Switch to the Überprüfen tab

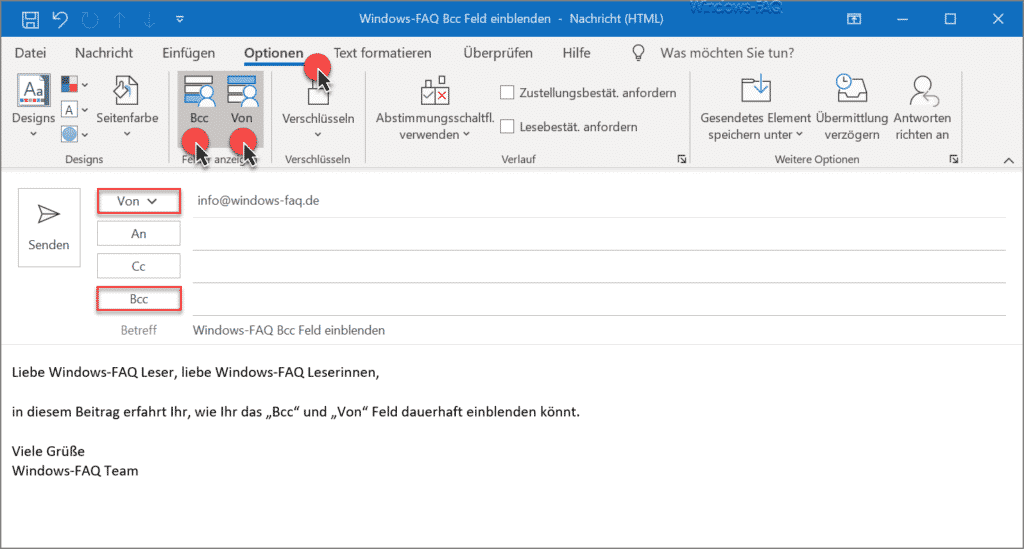pyautogui.click(x=498, y=53)
